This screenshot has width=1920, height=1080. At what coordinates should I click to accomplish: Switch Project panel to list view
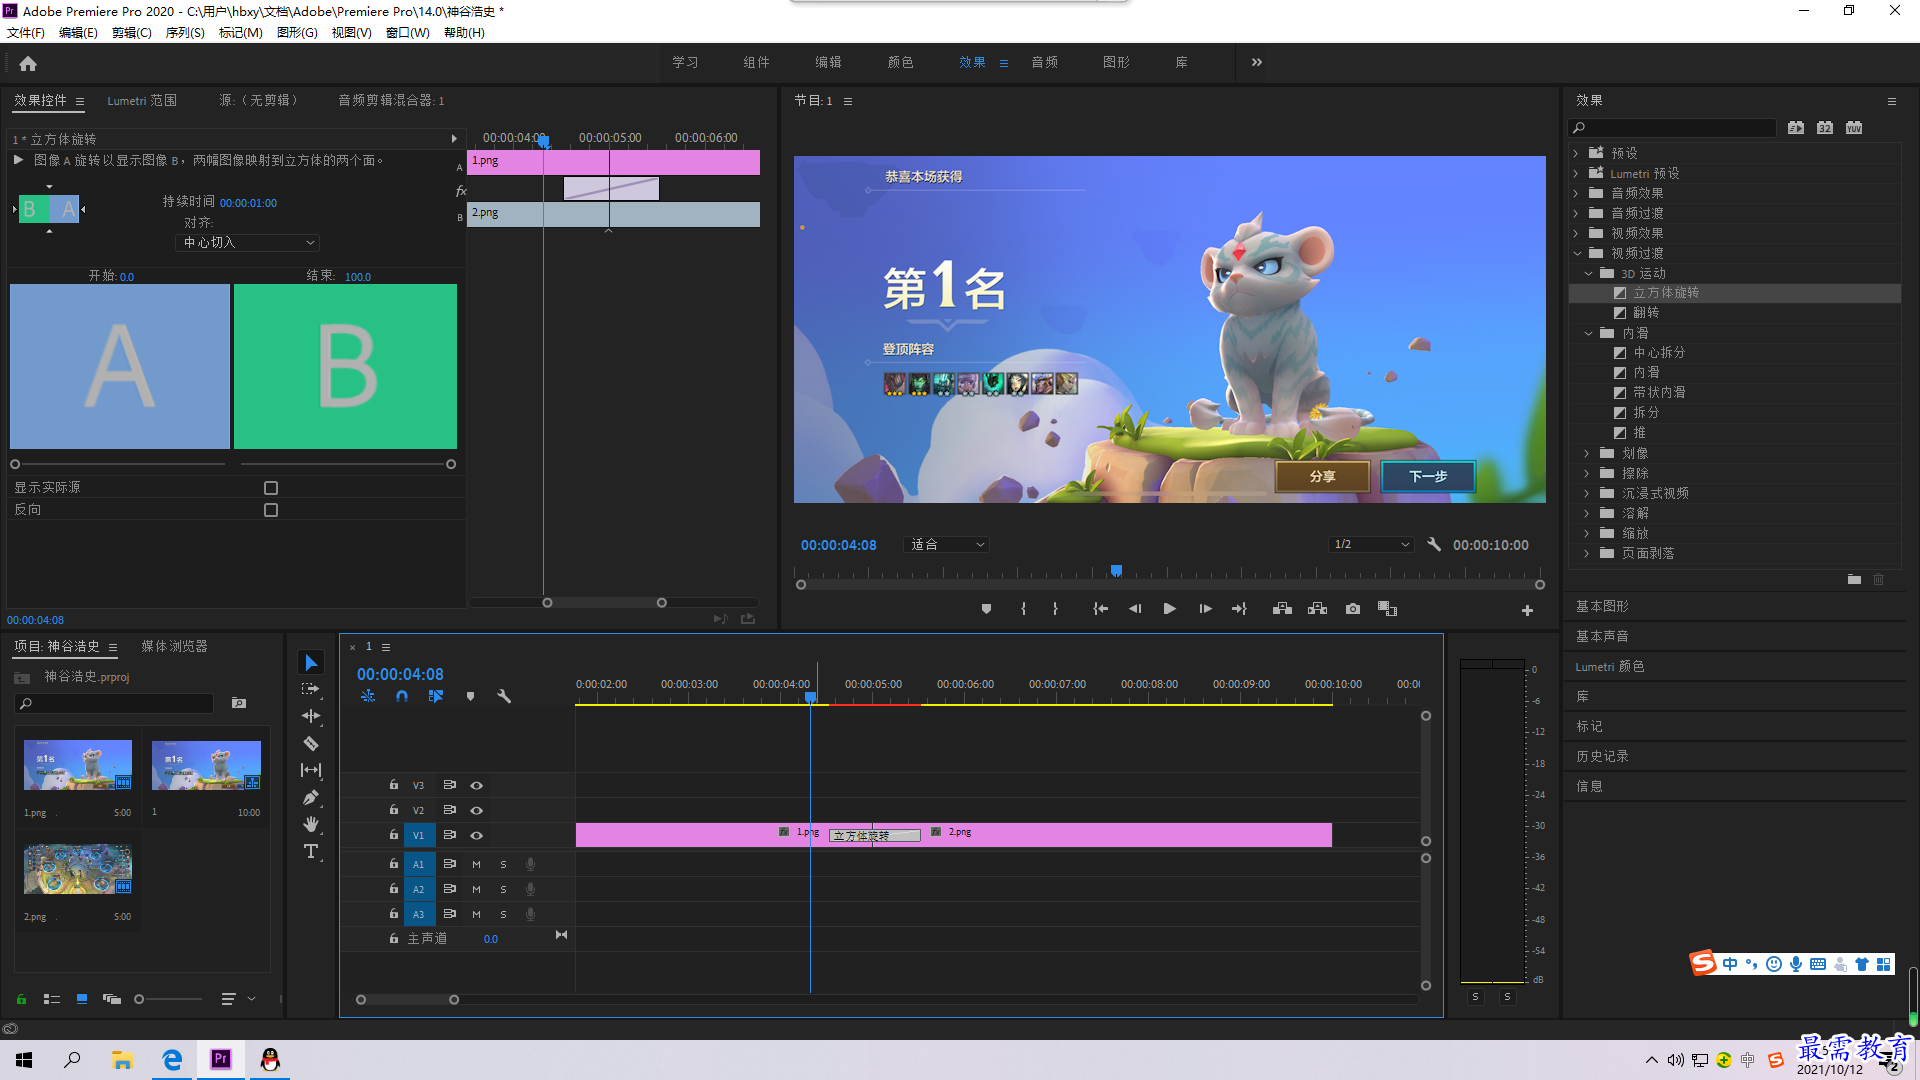pos(52,999)
